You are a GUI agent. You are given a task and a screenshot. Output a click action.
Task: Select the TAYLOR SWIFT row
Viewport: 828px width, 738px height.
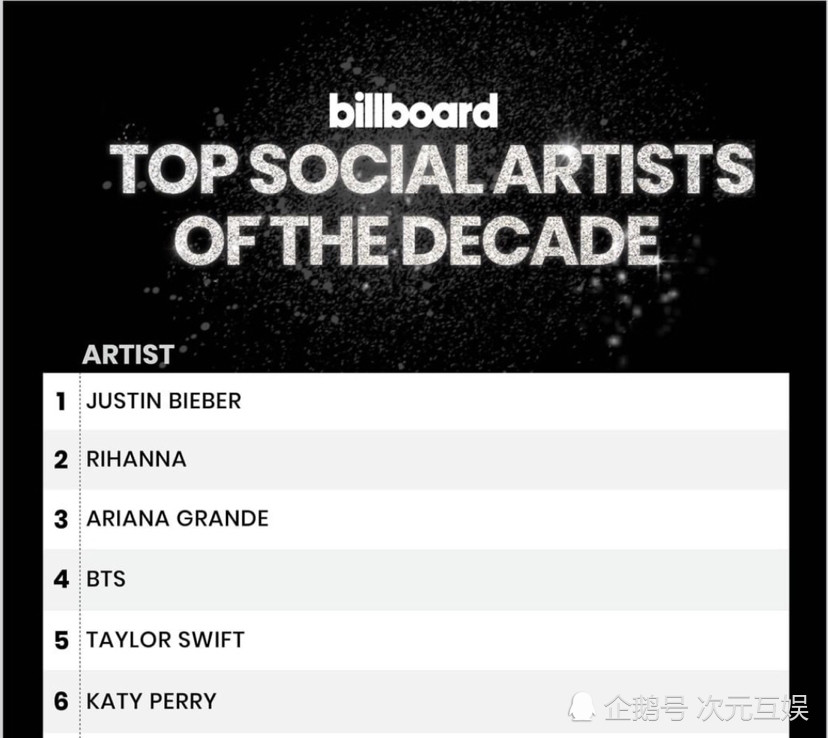click(416, 640)
